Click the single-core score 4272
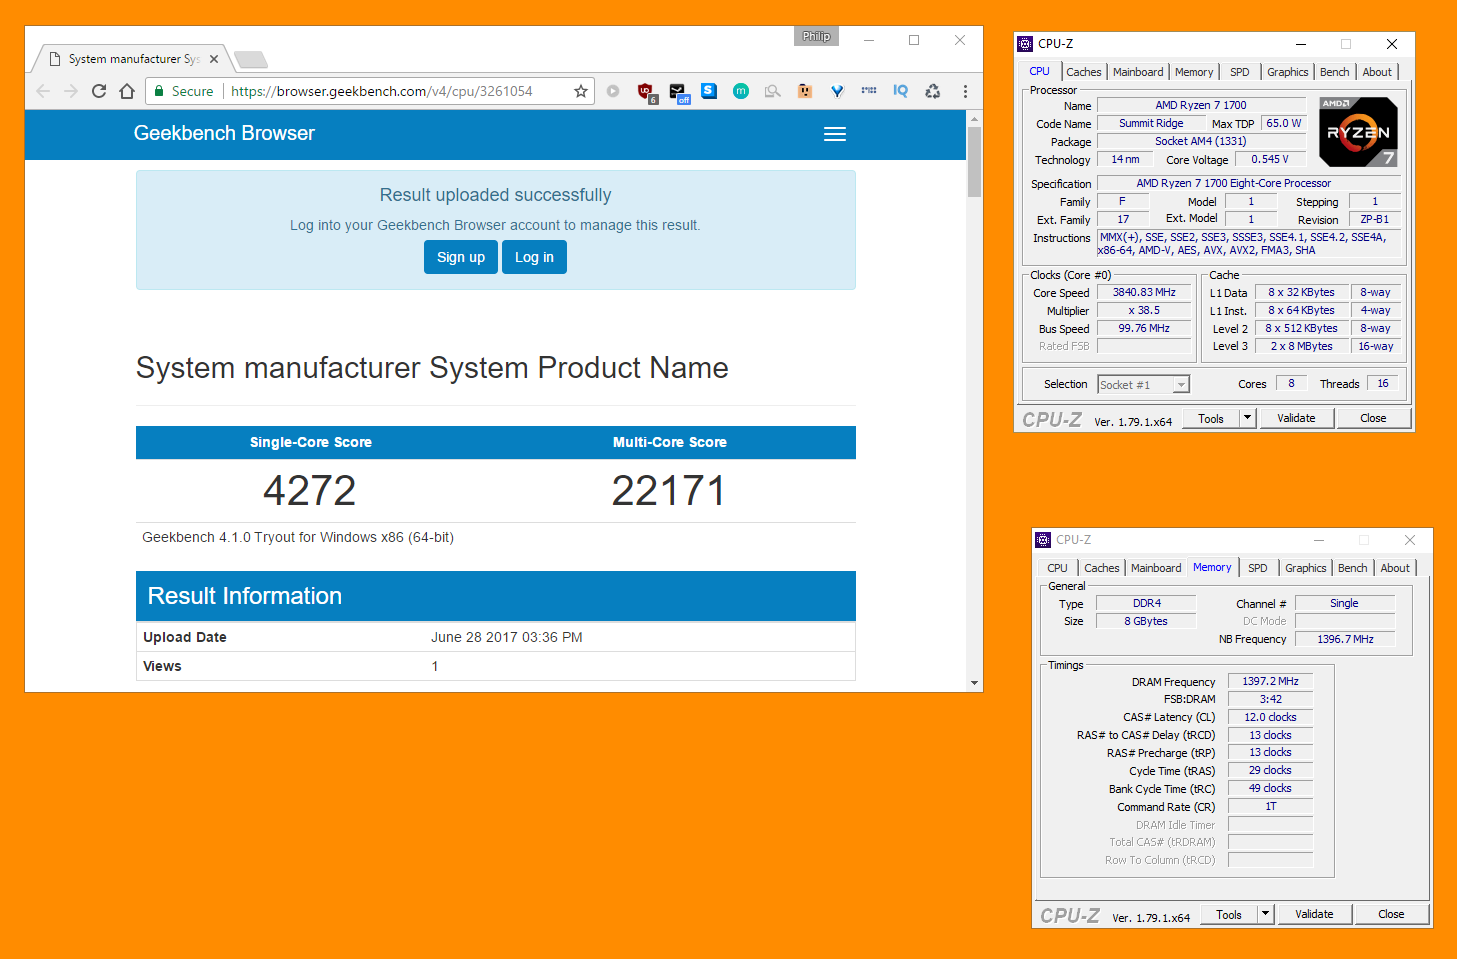 tap(310, 491)
